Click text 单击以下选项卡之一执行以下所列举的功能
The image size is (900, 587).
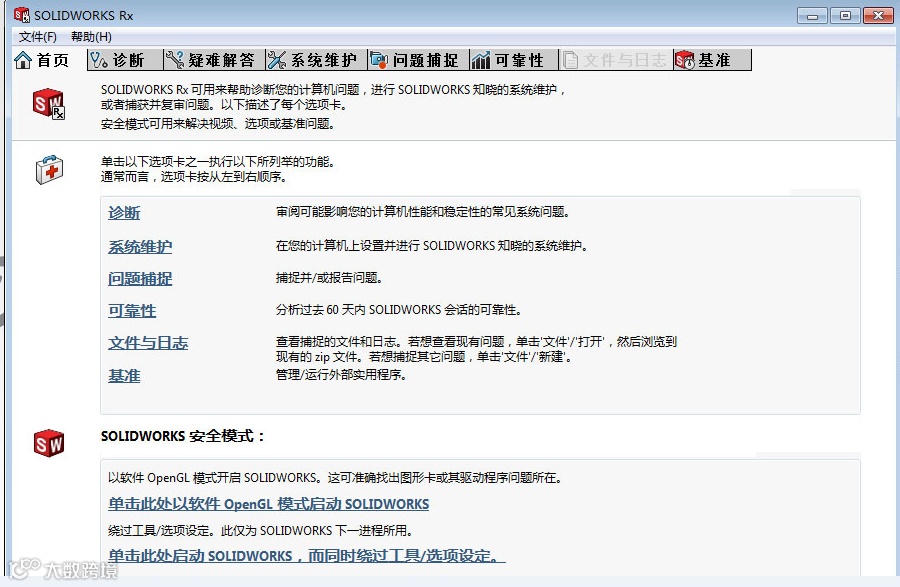click(x=218, y=162)
